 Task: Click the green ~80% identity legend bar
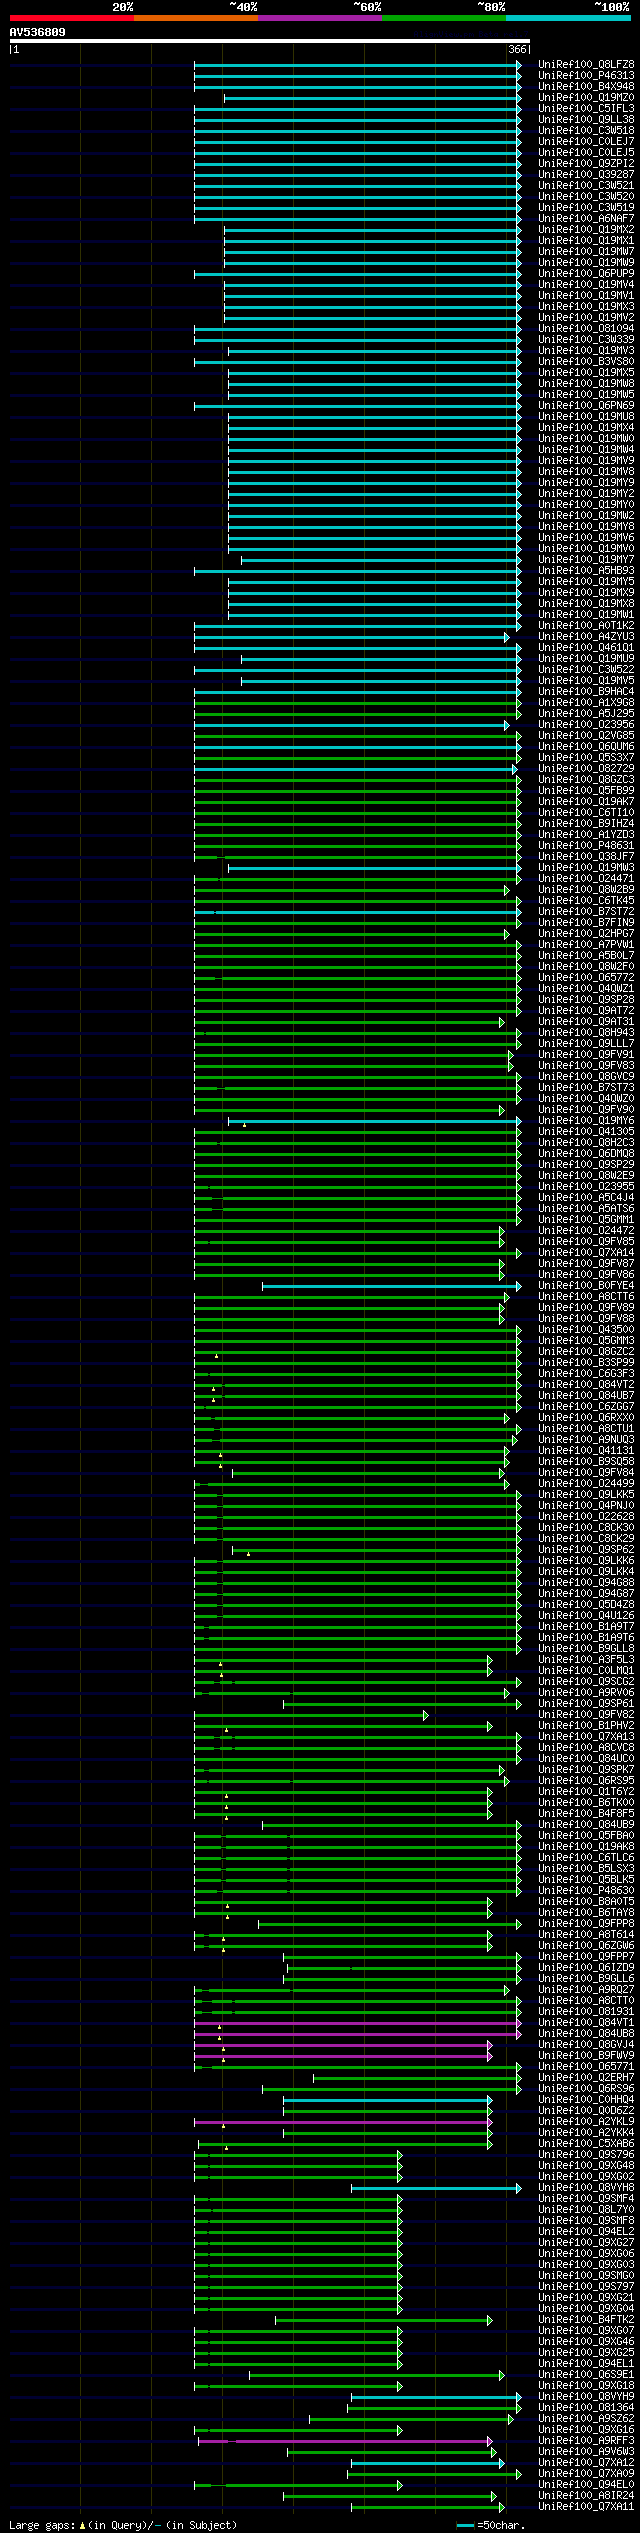(x=444, y=18)
